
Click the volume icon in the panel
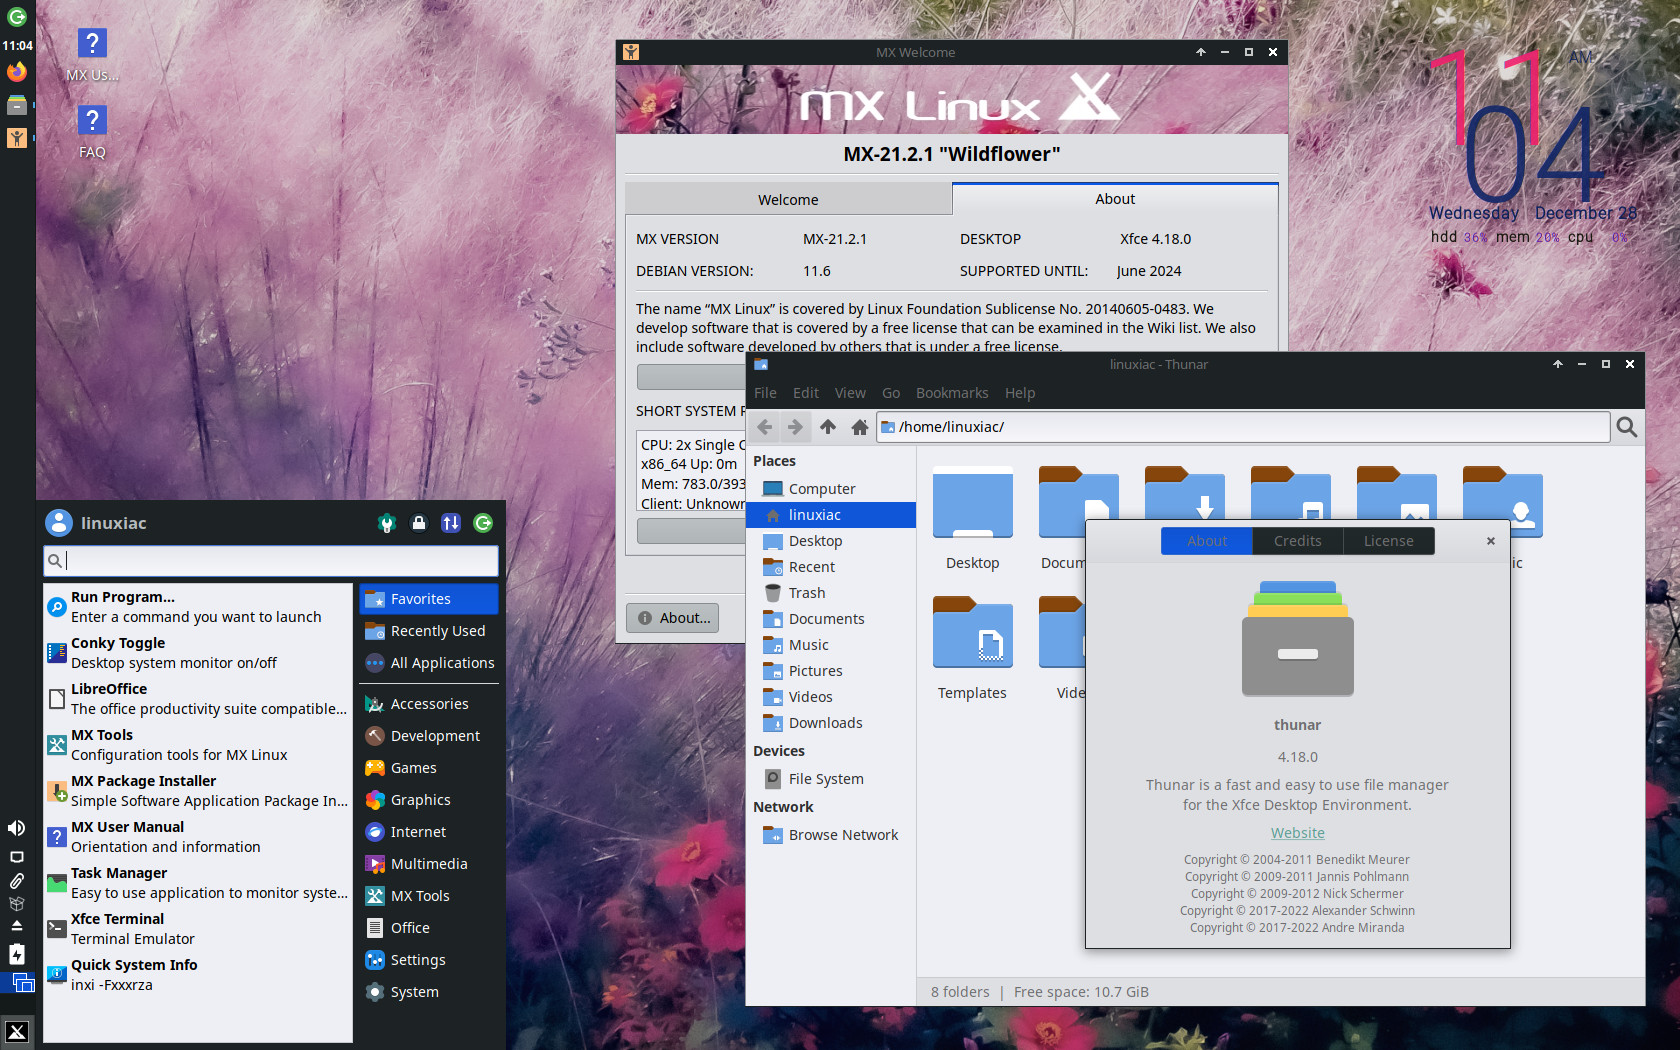[17, 828]
